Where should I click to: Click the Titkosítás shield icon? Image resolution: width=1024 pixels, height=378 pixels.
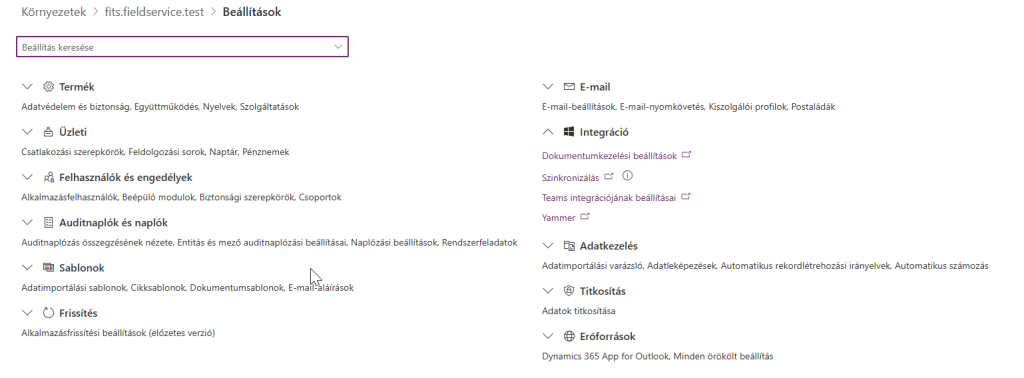pos(569,291)
